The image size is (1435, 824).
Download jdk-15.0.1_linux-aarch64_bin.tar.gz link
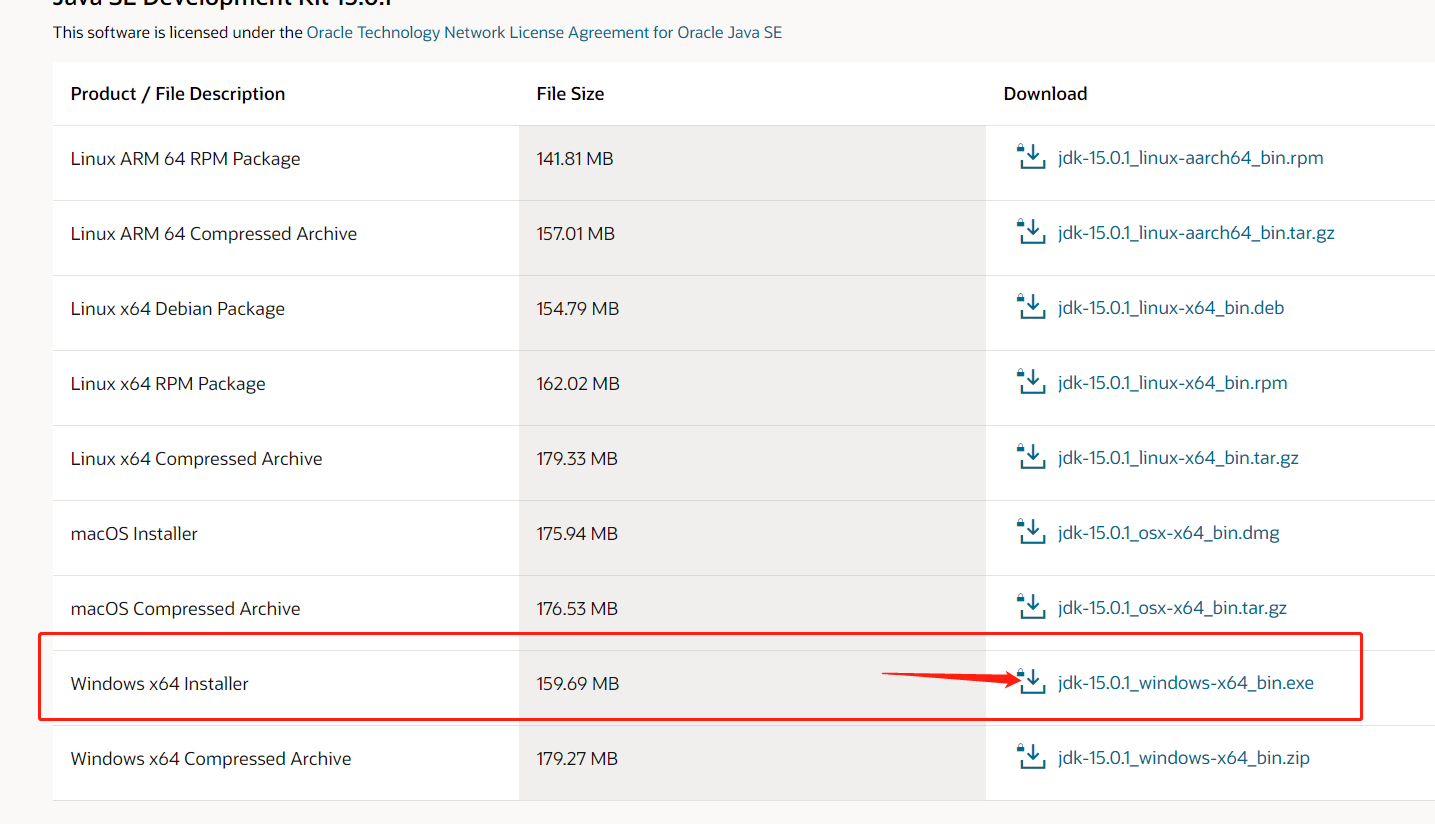(x=1196, y=233)
